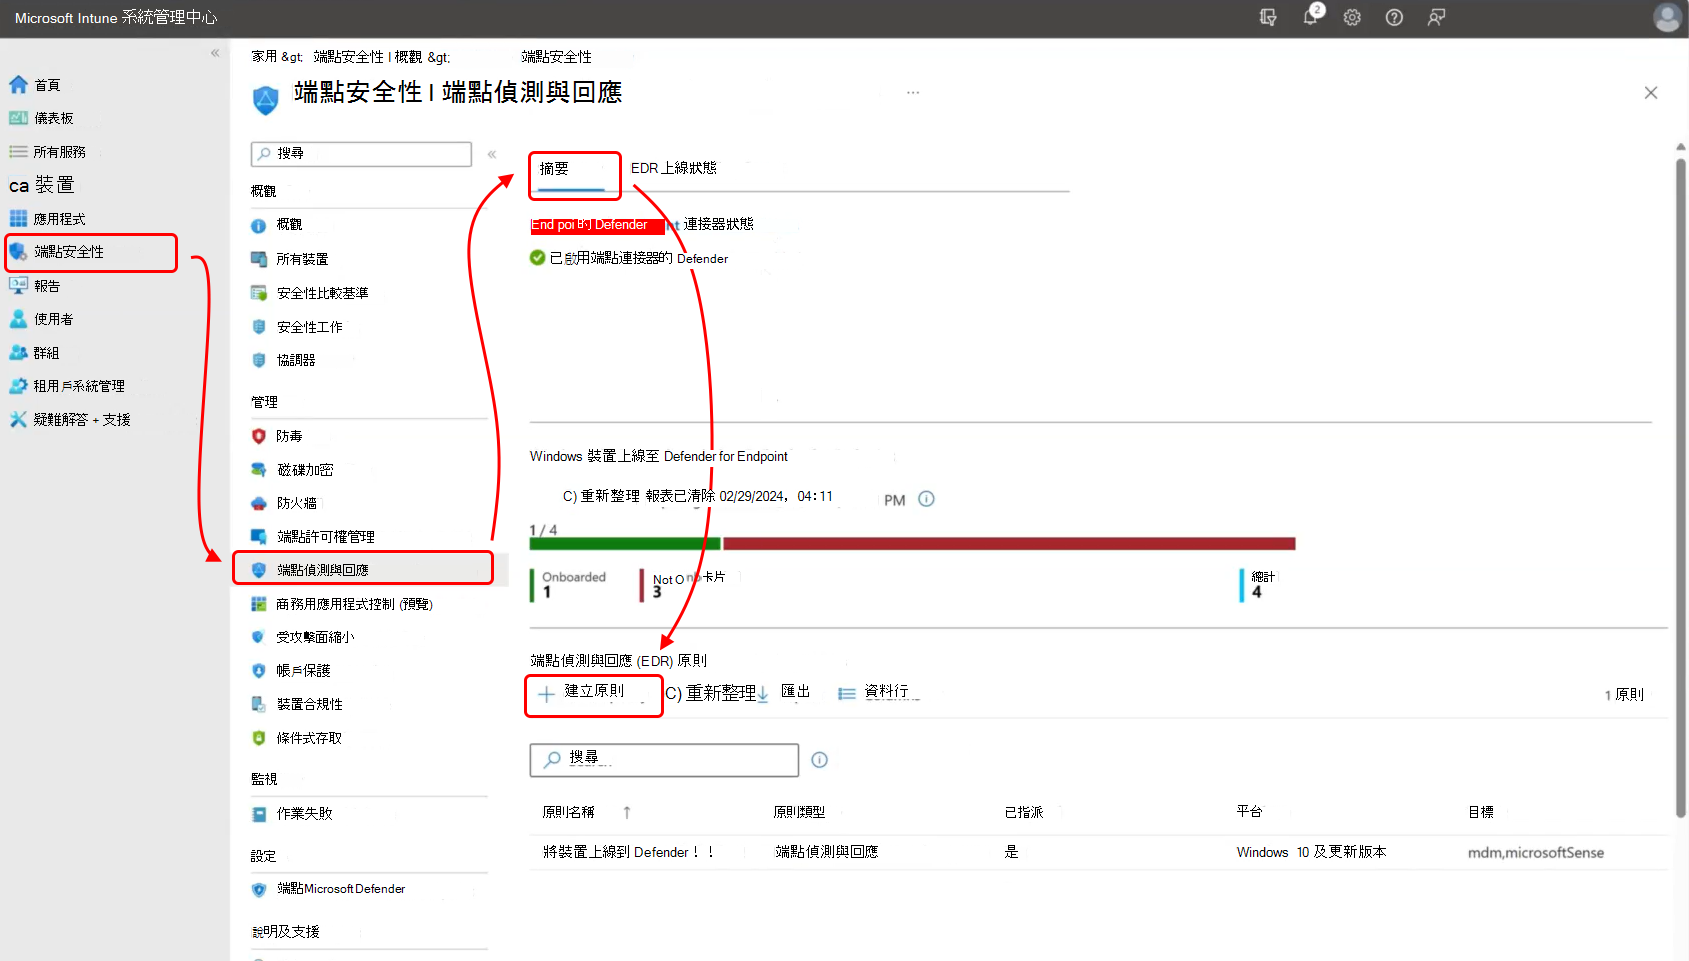Switch to the EDR 上線狀態 tab
The image size is (1689, 961).
(x=673, y=168)
